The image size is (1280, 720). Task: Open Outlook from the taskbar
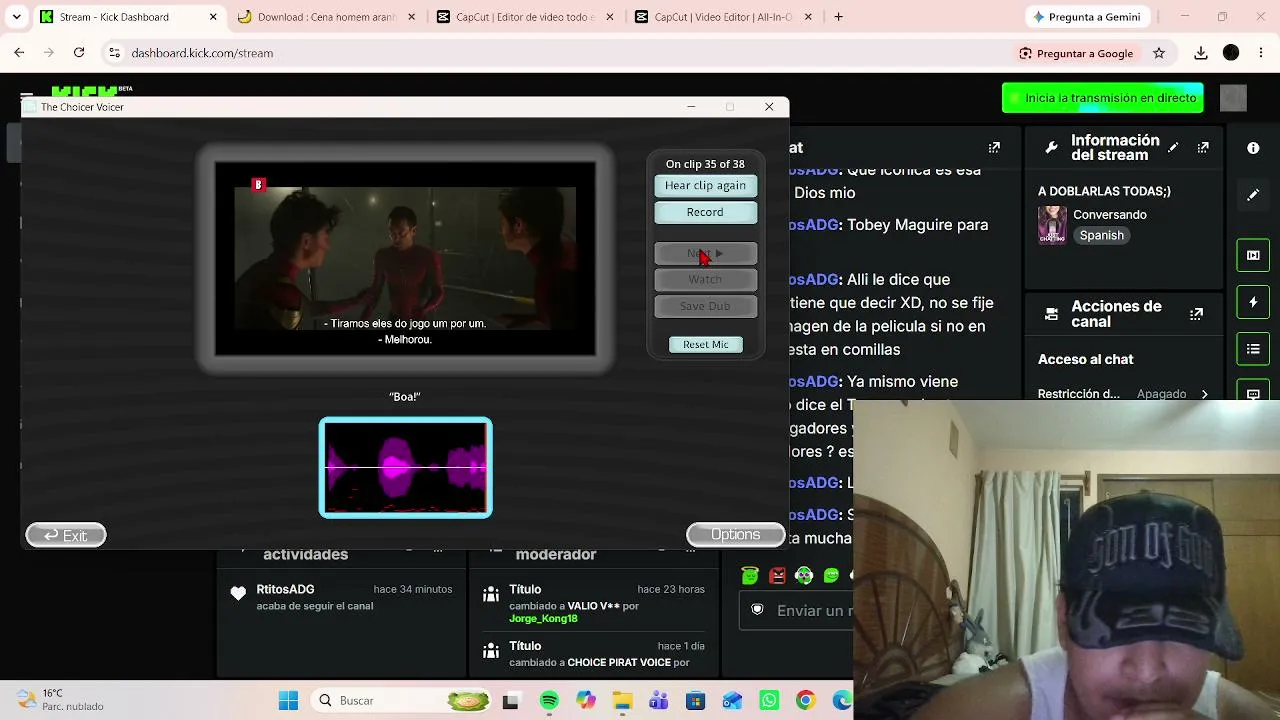[732, 701]
